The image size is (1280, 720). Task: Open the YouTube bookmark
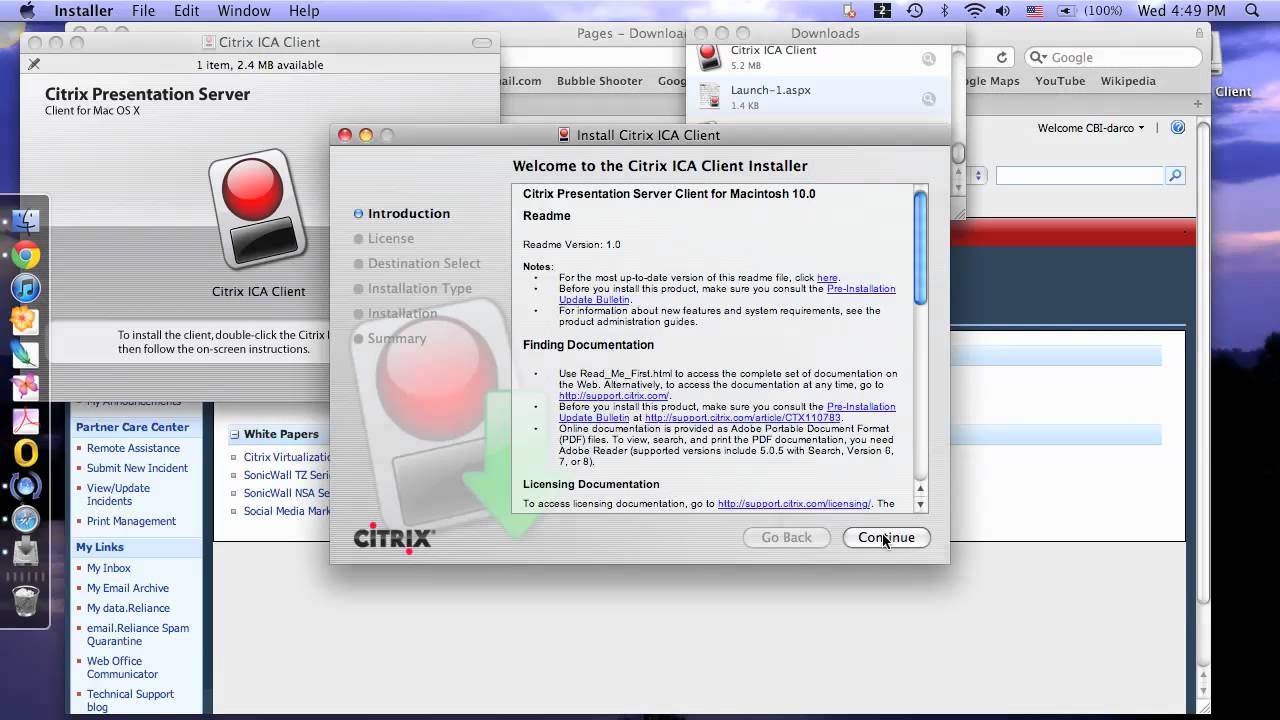(1060, 81)
